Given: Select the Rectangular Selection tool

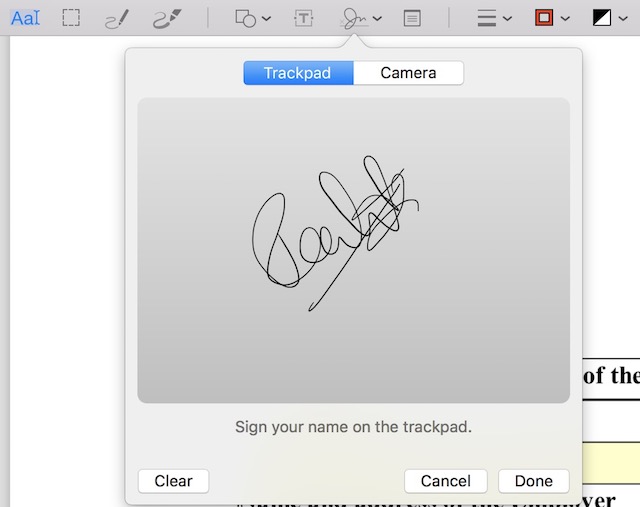Looking at the screenshot, I should tap(71, 18).
